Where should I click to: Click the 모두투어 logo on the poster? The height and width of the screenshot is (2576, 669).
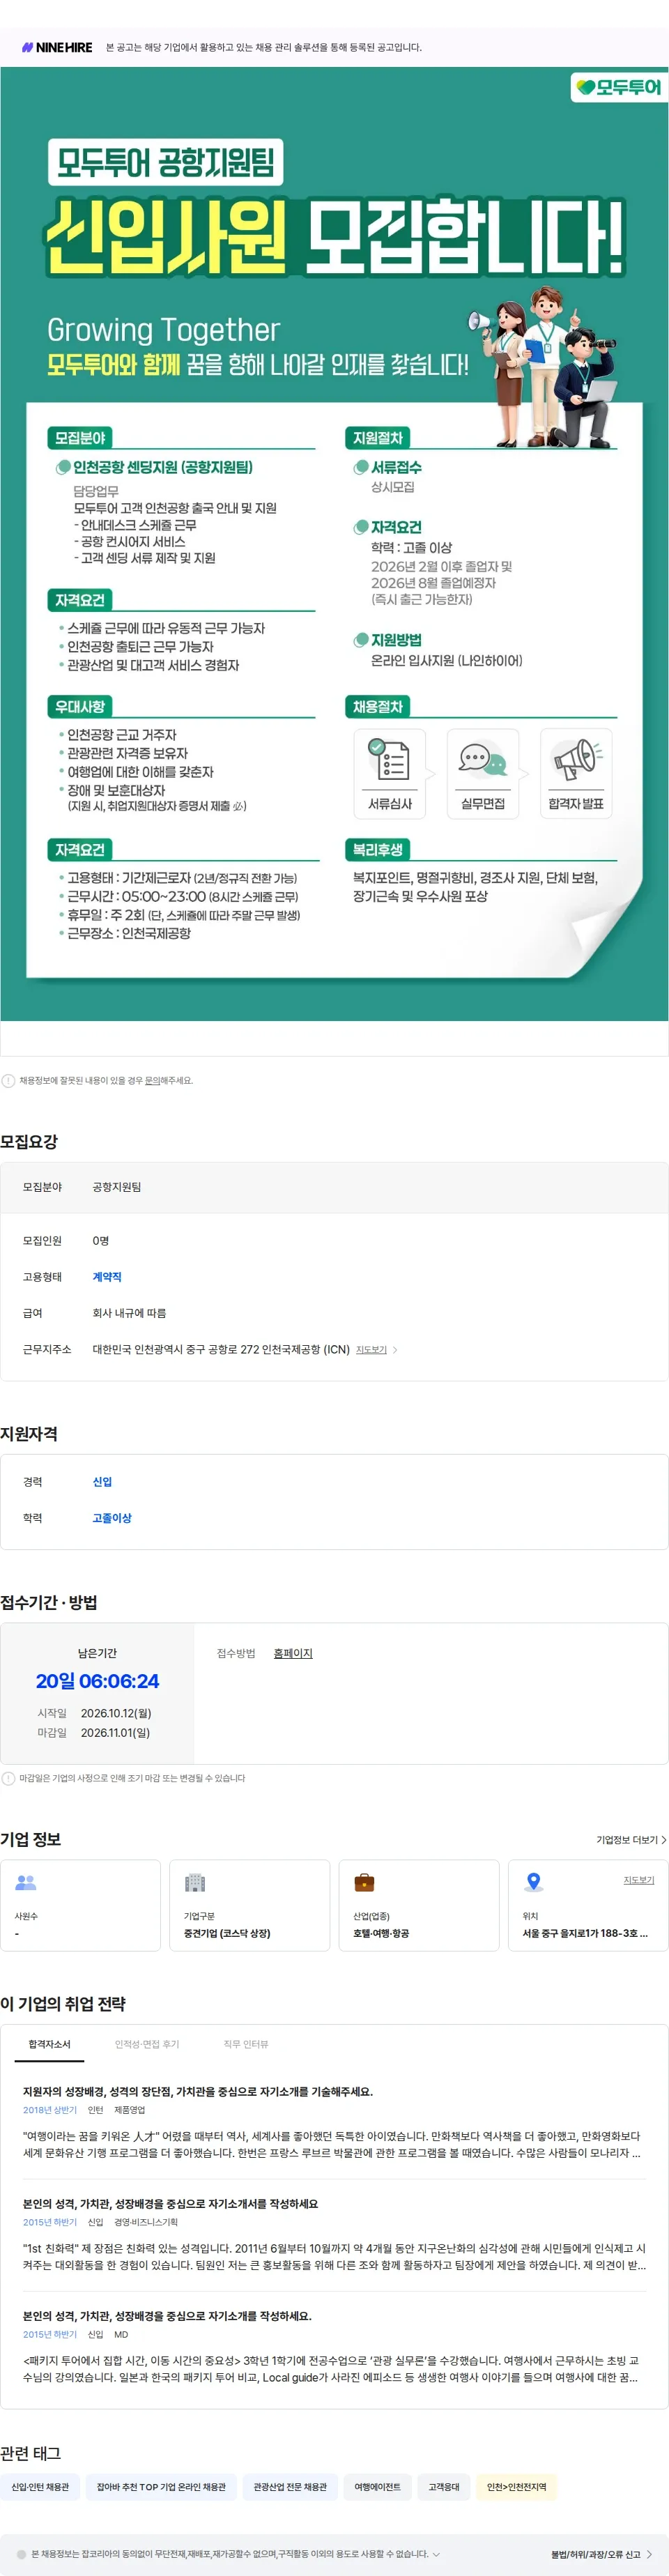tap(619, 87)
